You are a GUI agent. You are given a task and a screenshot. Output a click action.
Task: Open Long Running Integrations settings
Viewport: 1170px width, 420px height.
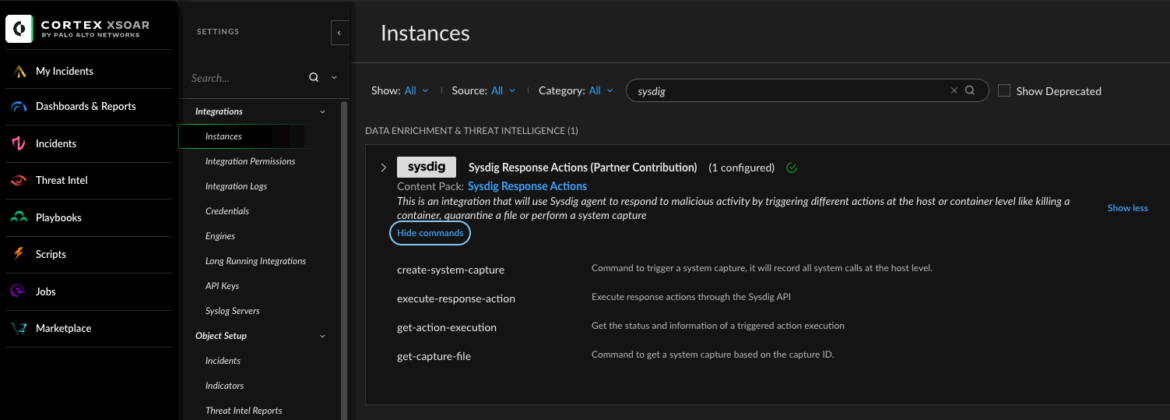pos(255,261)
